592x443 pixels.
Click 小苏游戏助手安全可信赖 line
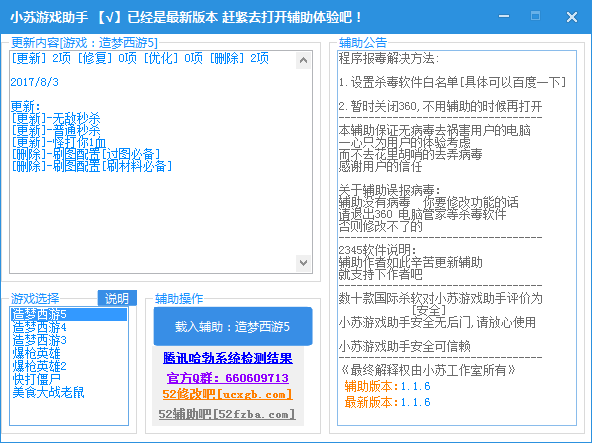(x=404, y=346)
